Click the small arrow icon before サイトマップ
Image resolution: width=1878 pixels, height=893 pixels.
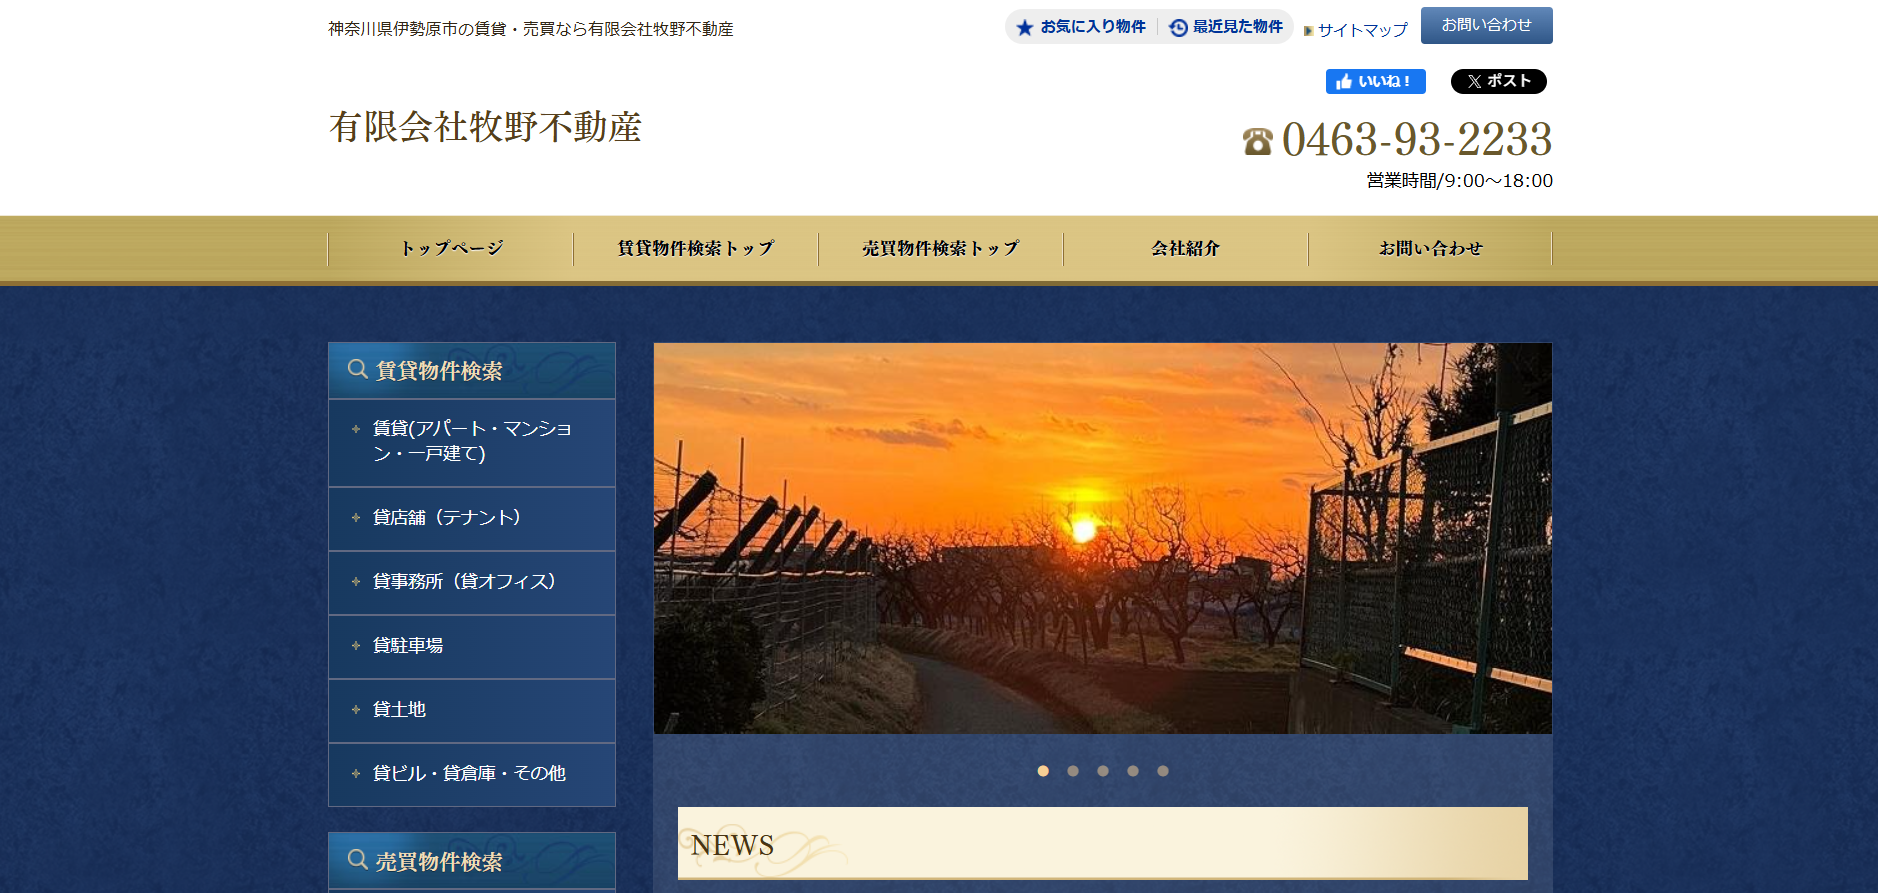point(1308,31)
